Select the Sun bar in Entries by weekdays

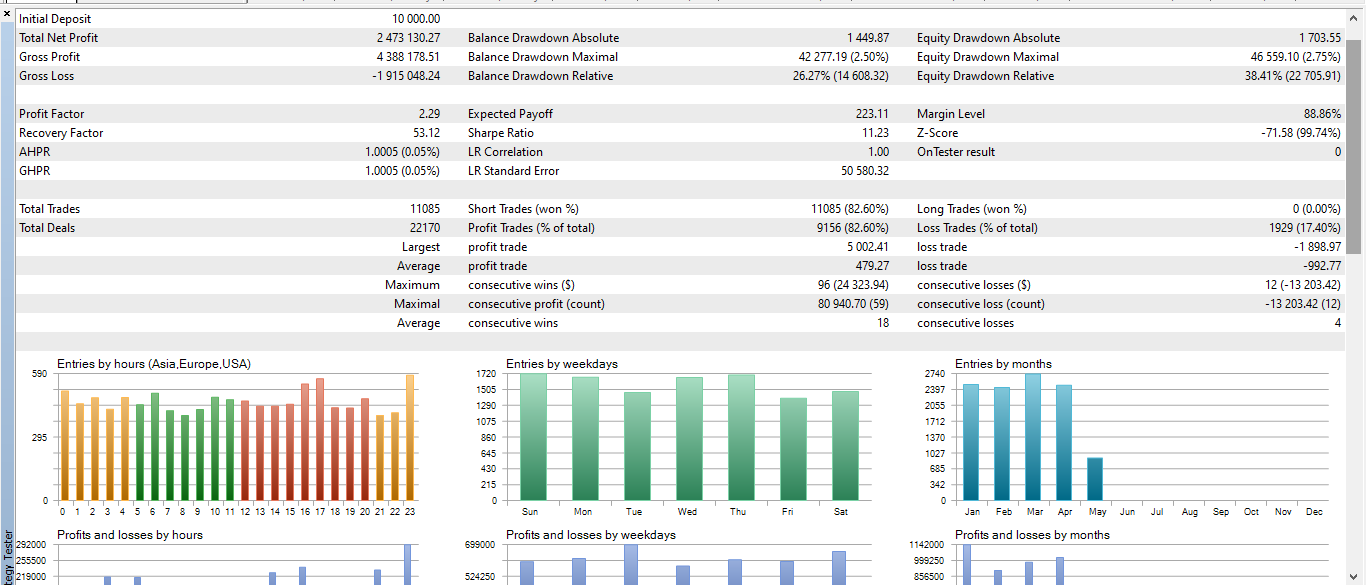coord(533,437)
